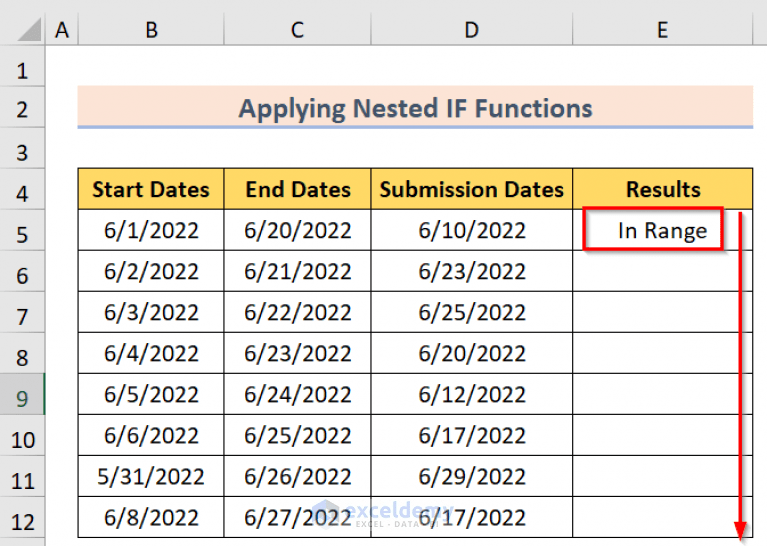Select column D header
The image size is (767, 546).
472,30
